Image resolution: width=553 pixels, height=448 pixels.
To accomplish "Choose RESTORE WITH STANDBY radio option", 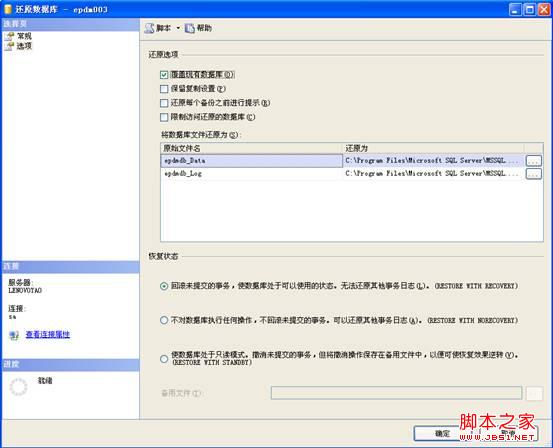I will (164, 359).
